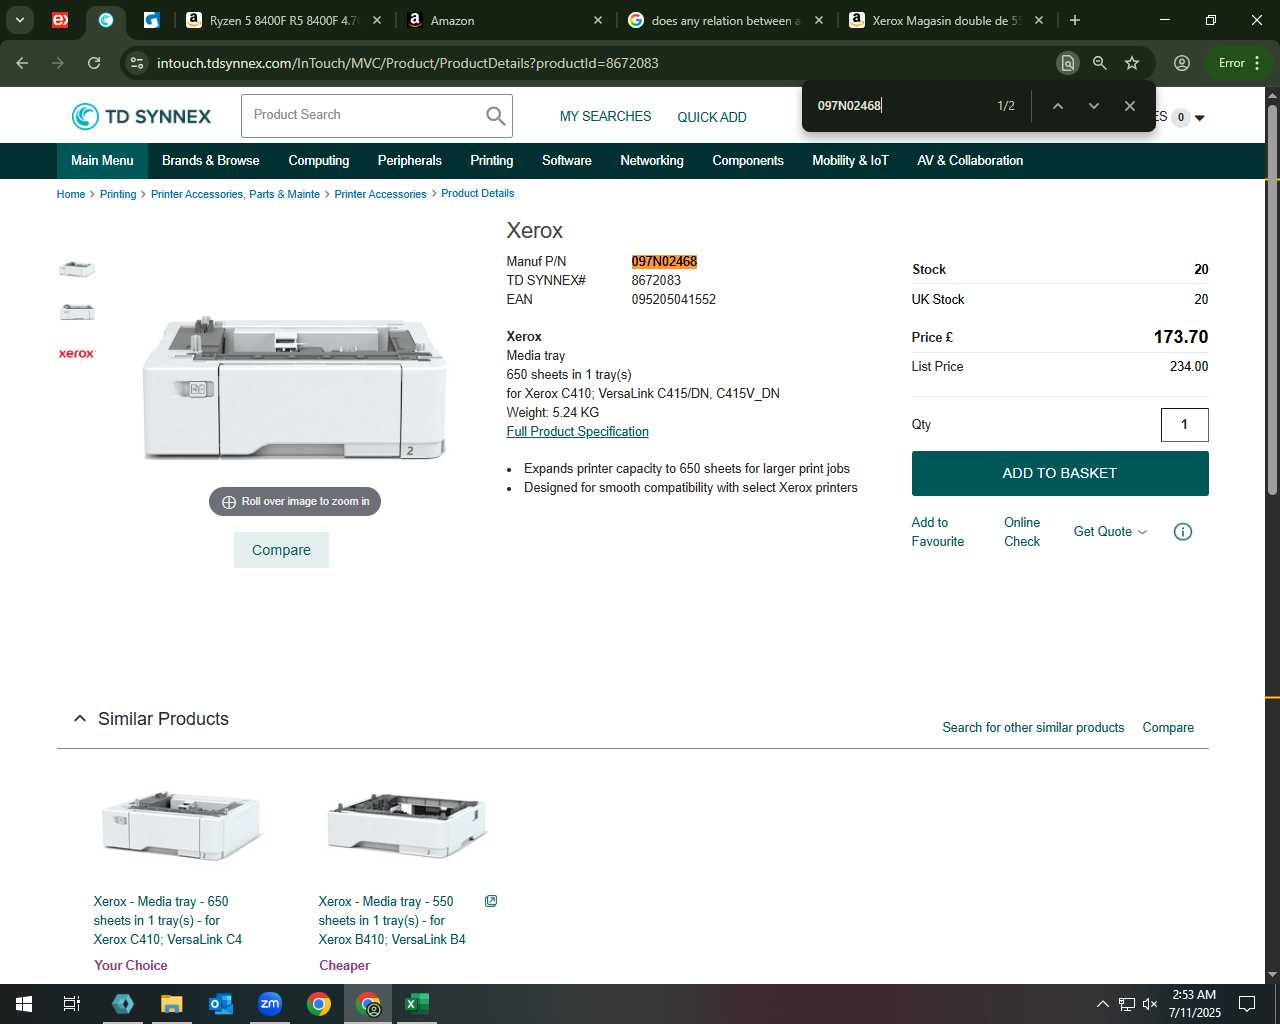Open the Main Menu
Image resolution: width=1280 pixels, height=1024 pixels.
(x=102, y=161)
